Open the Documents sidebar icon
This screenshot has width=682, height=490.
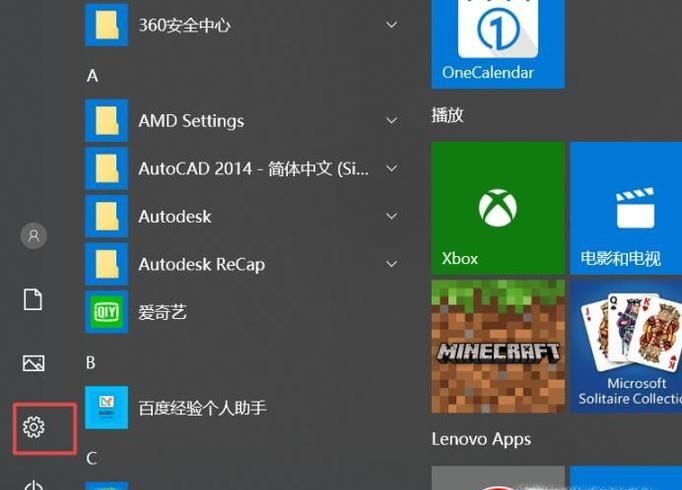tap(33, 300)
